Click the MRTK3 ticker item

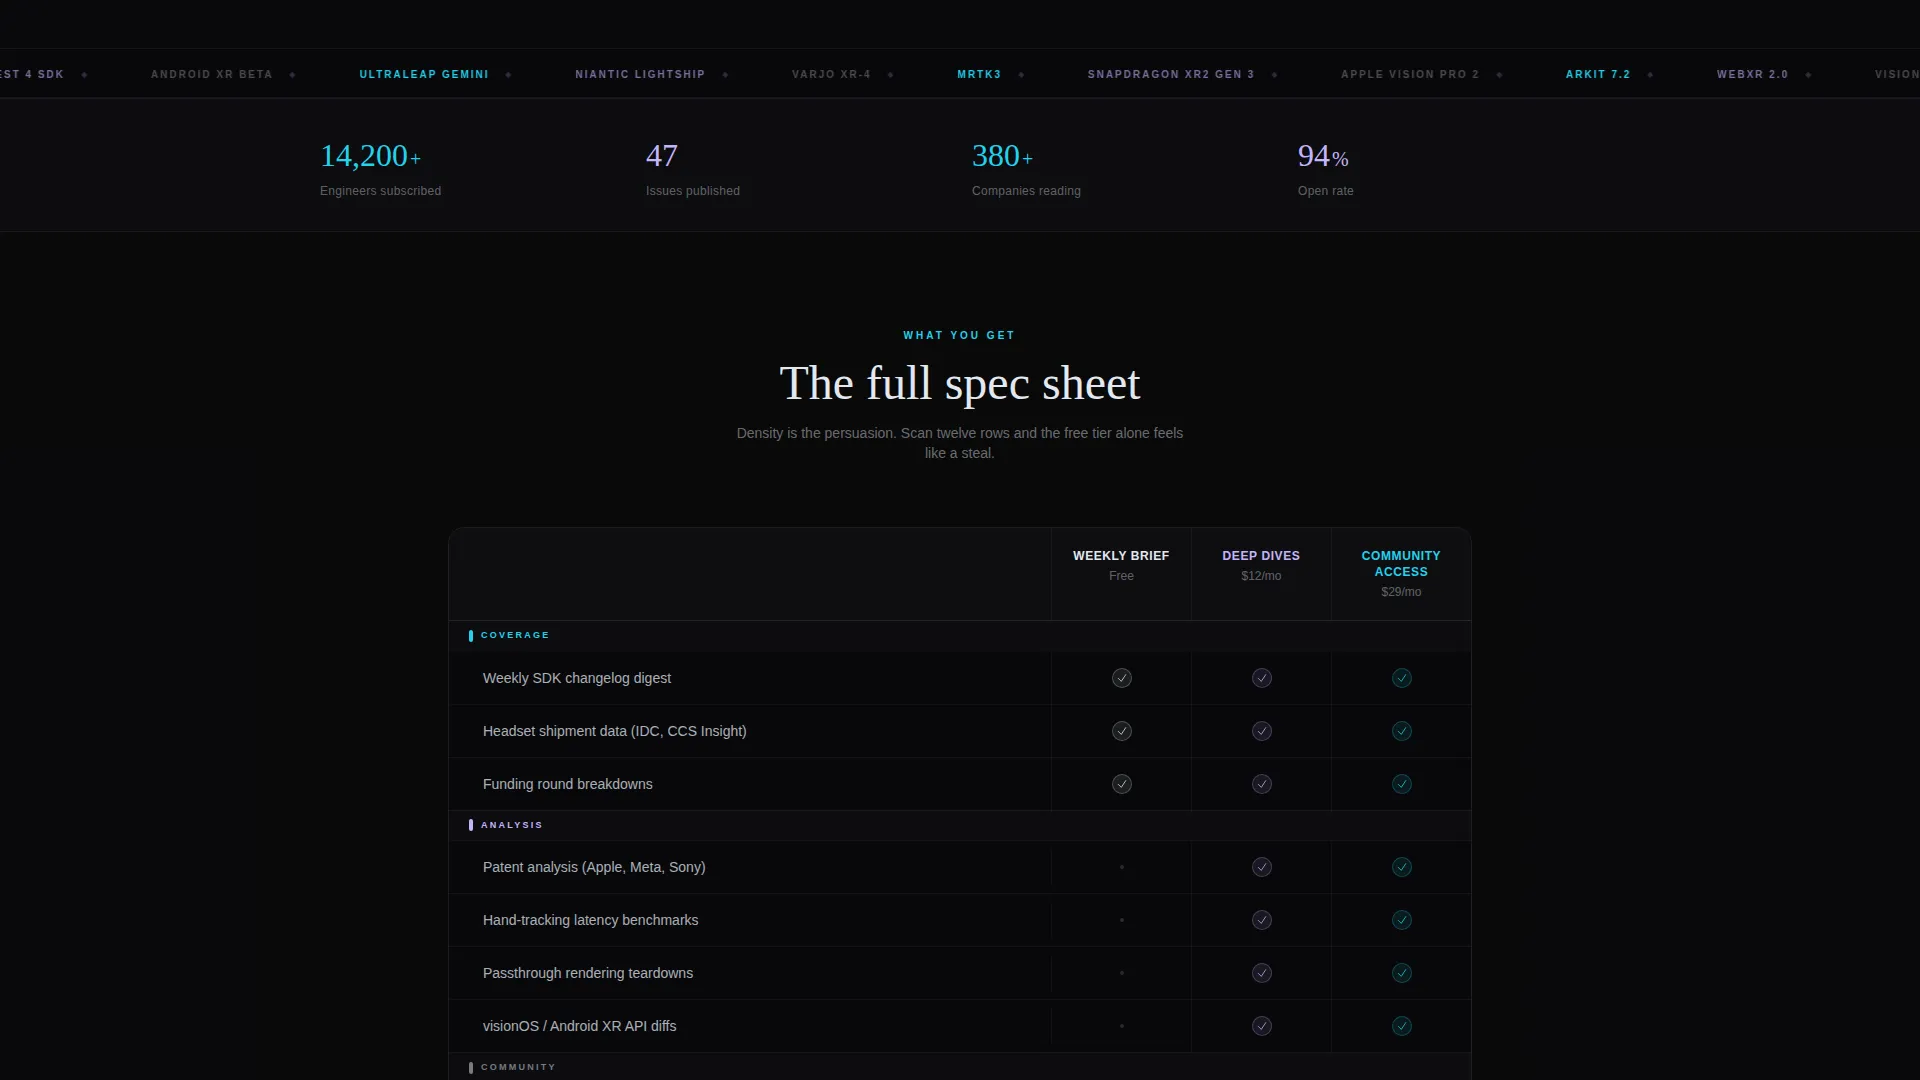(x=979, y=74)
